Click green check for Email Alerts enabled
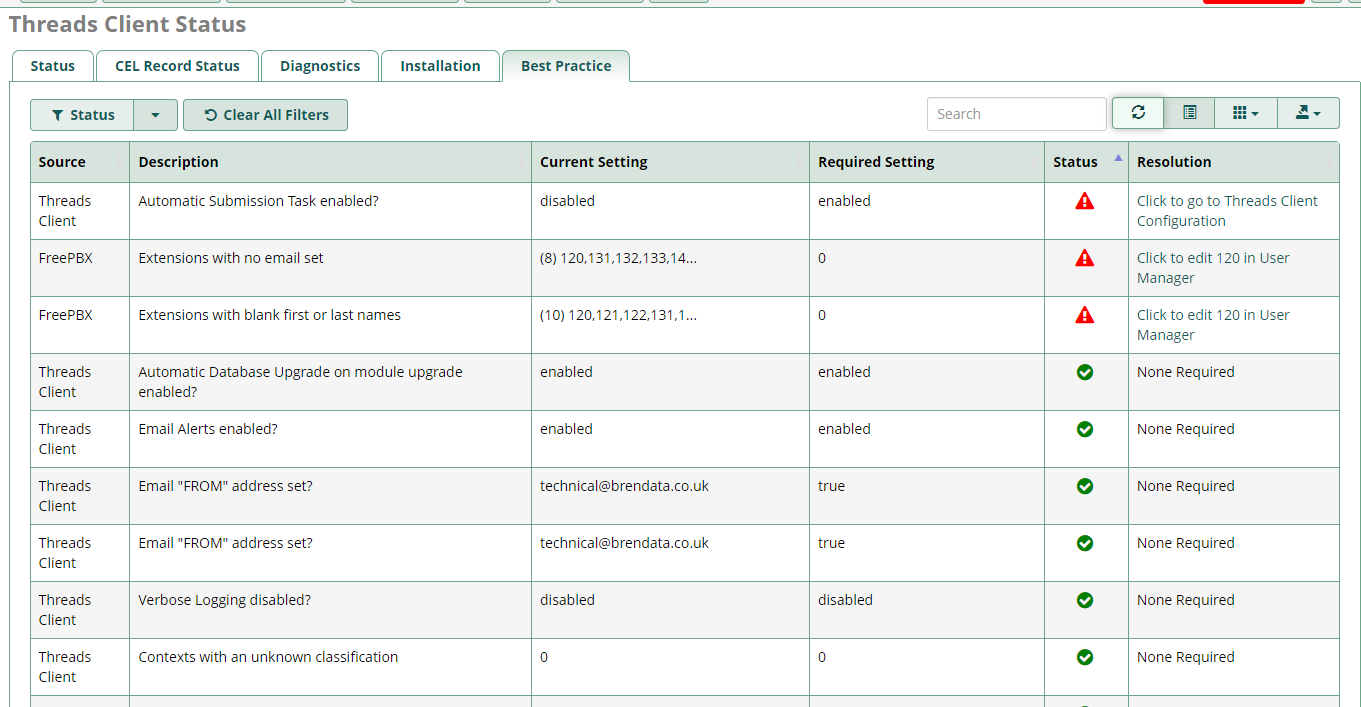 (1085, 429)
